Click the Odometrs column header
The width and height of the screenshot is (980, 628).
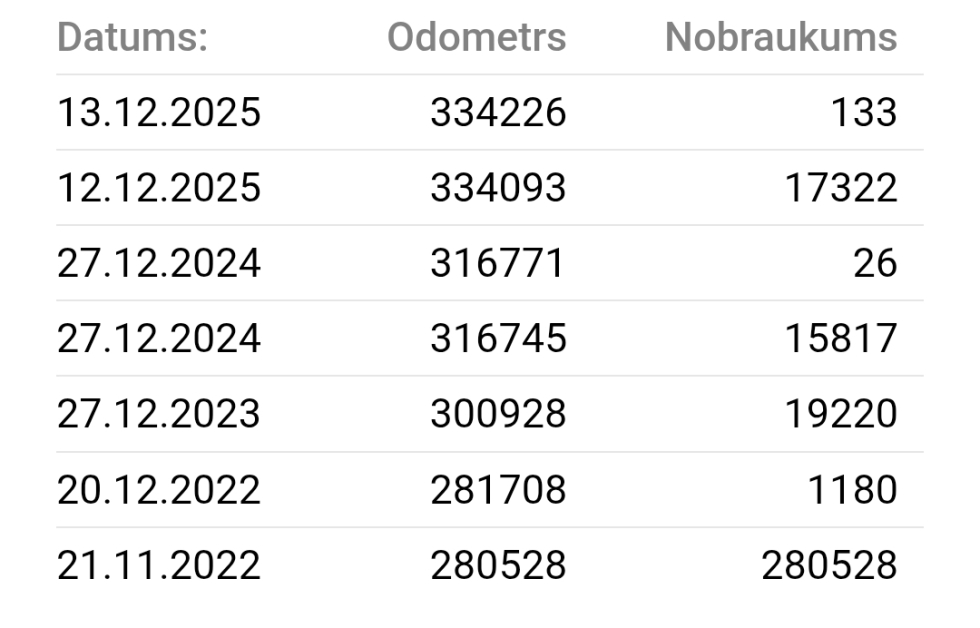click(x=476, y=38)
